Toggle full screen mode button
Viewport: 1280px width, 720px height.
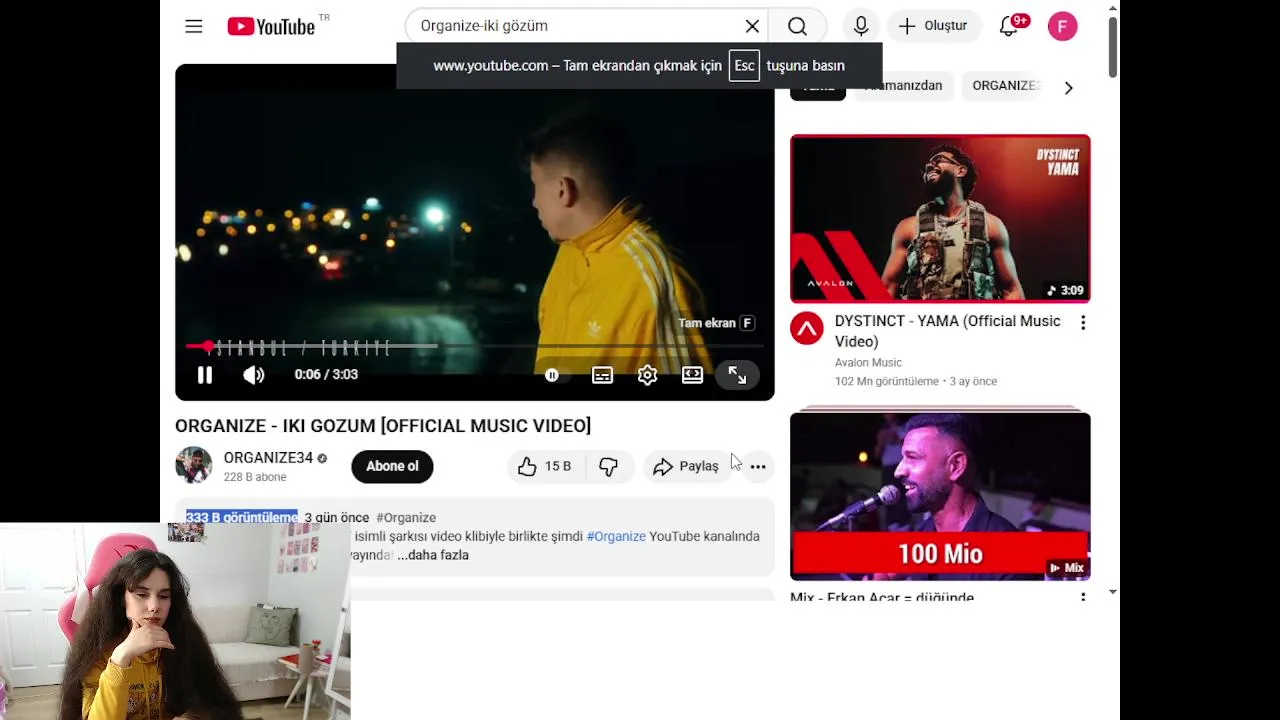[x=737, y=375]
